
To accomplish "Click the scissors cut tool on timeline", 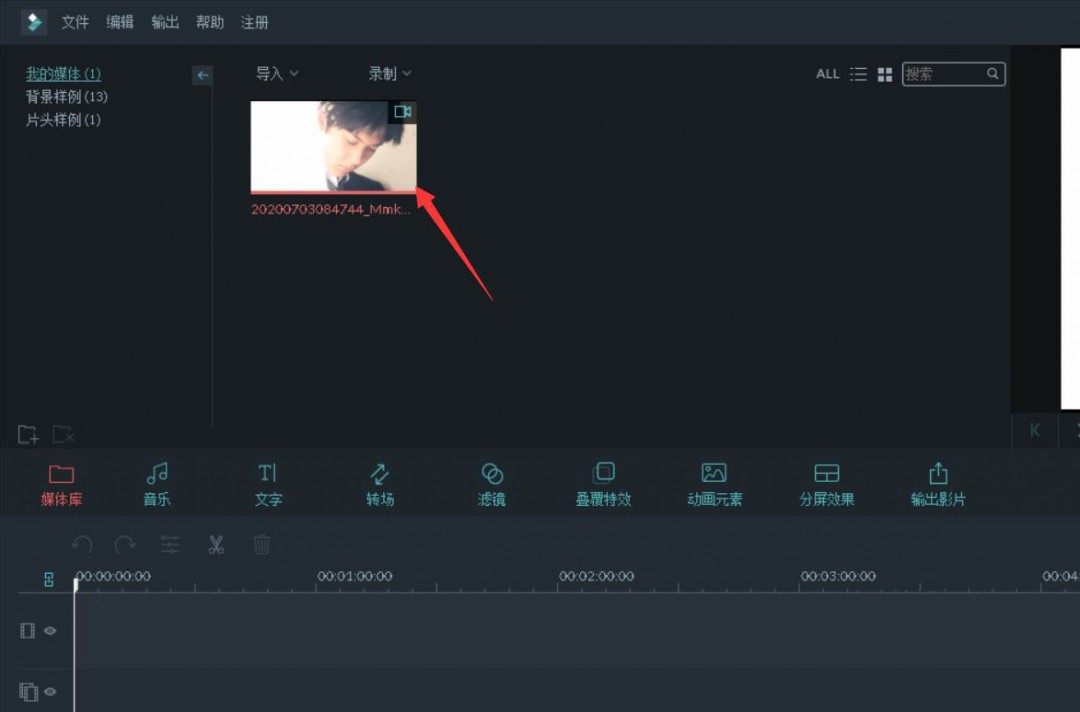I will click(215, 545).
